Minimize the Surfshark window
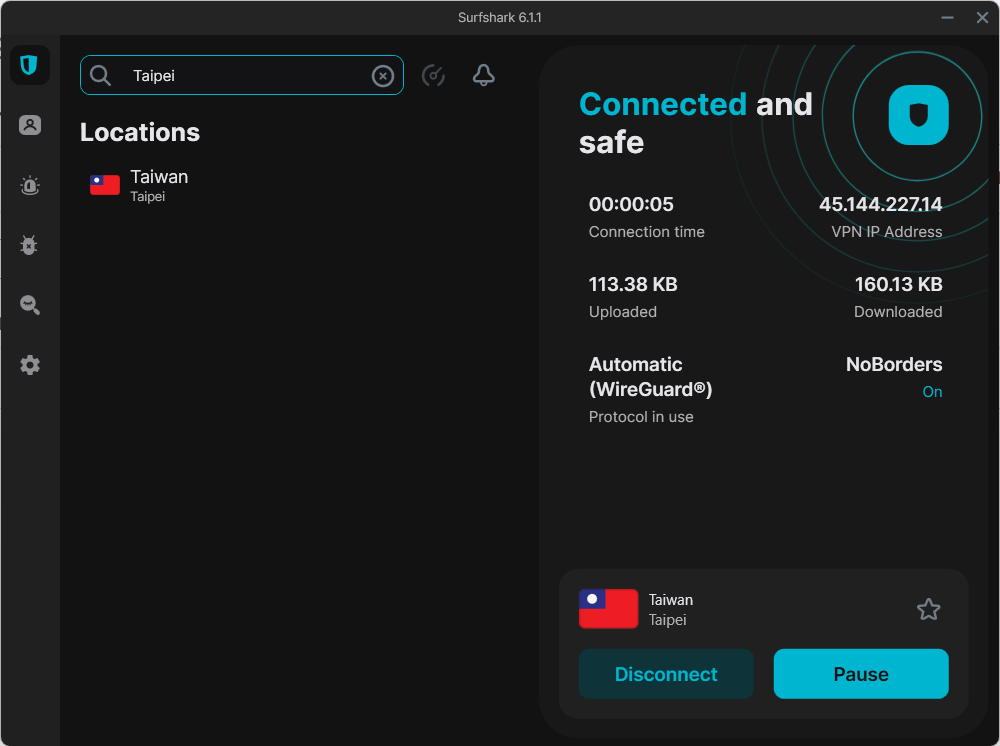The width and height of the screenshot is (1000, 746). 948,17
